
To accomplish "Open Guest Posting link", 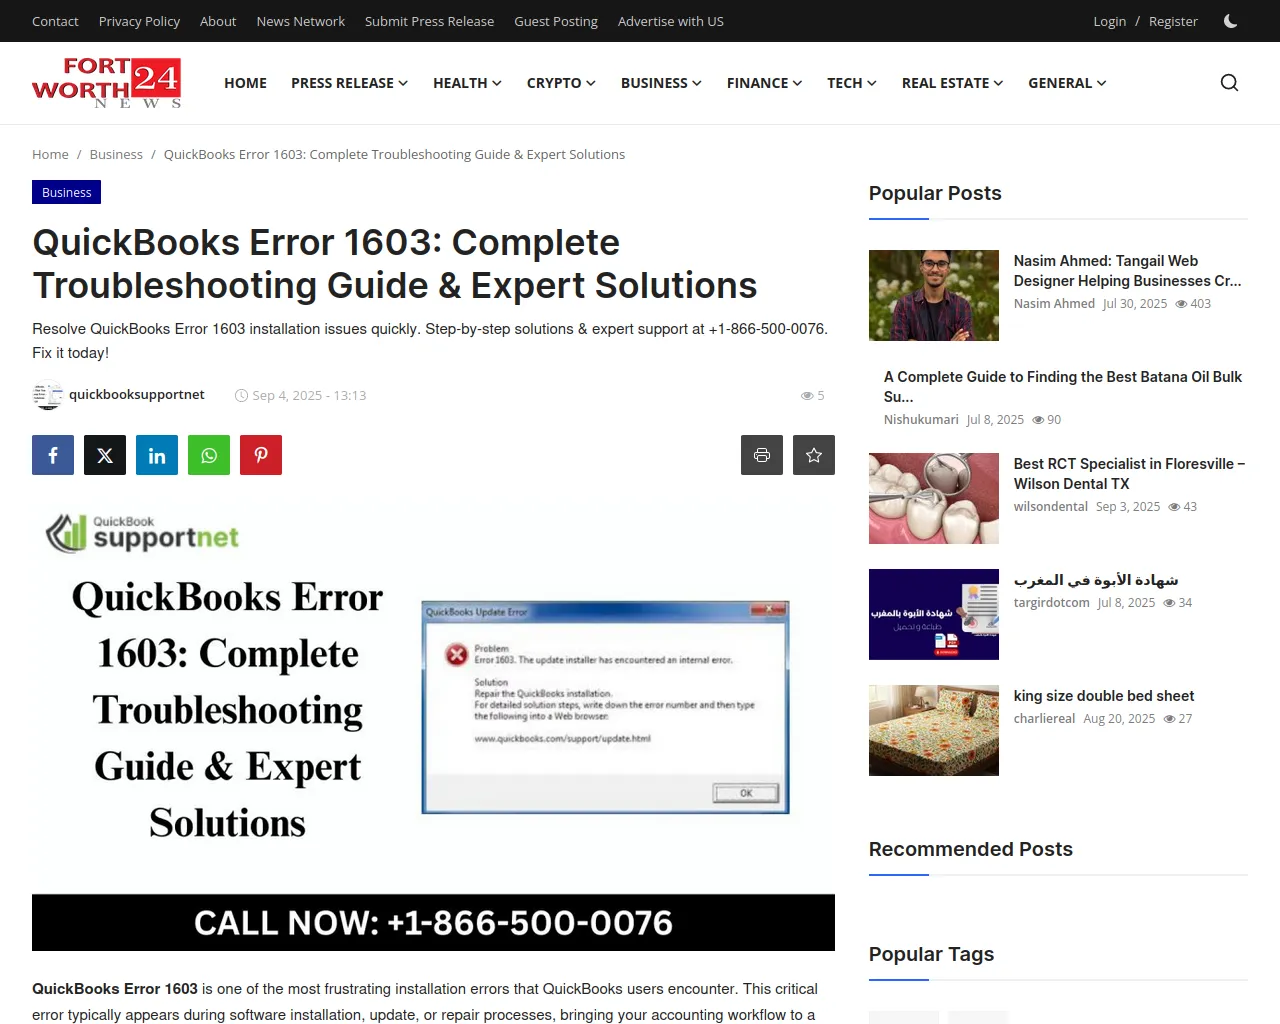I will (556, 21).
